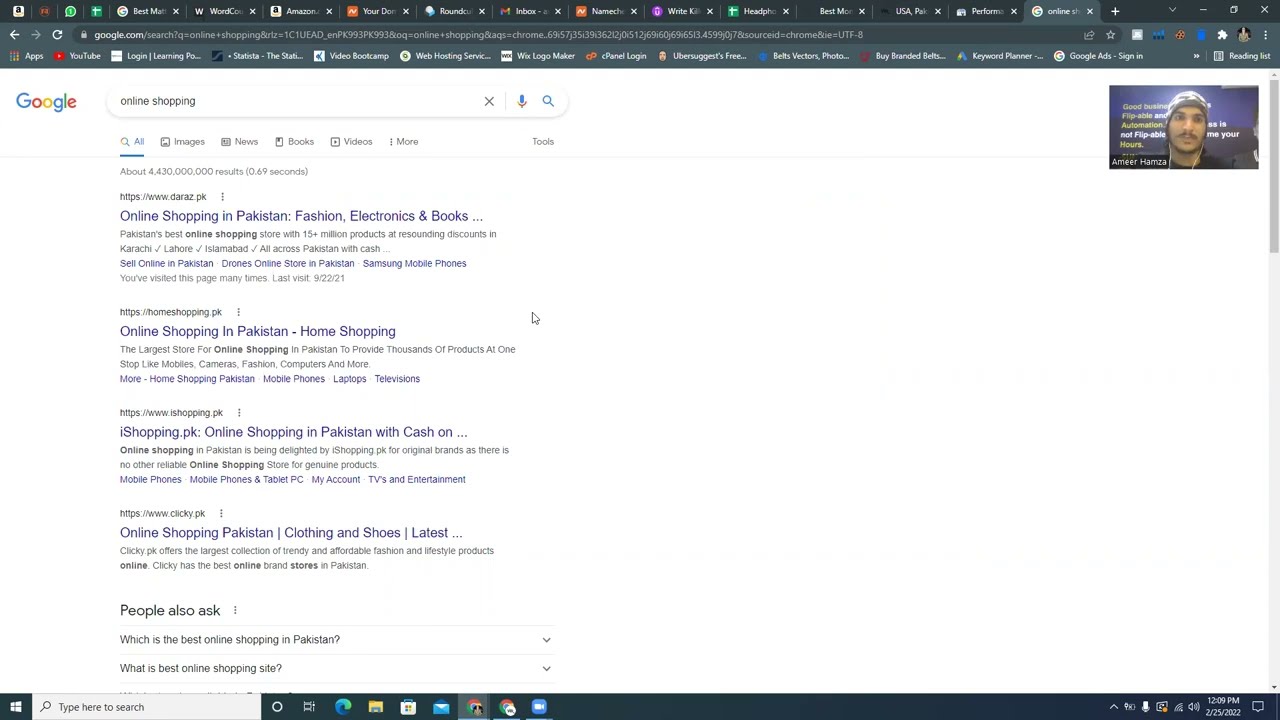The image size is (1280, 720).
Task: Select the All results tab
Action: [x=132, y=142]
